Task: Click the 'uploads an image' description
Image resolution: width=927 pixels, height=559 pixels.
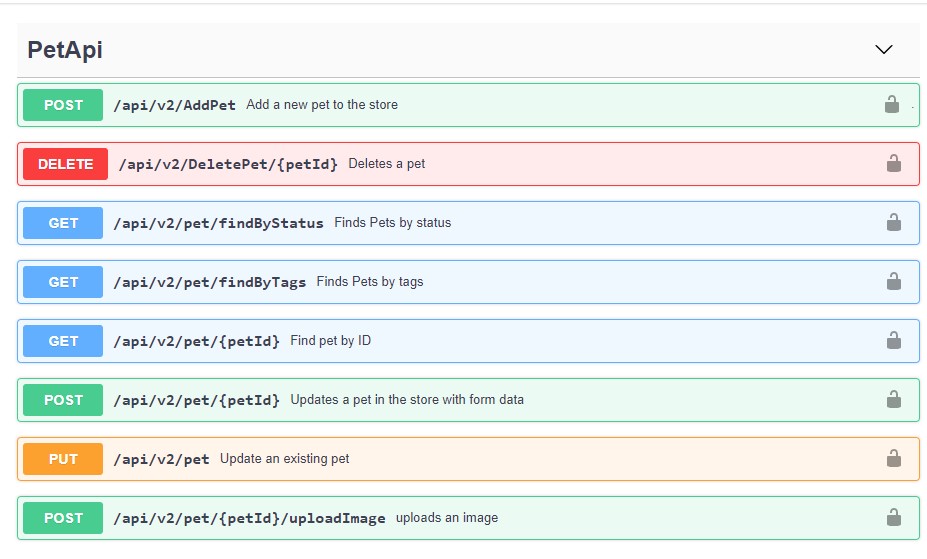Action: tap(447, 518)
